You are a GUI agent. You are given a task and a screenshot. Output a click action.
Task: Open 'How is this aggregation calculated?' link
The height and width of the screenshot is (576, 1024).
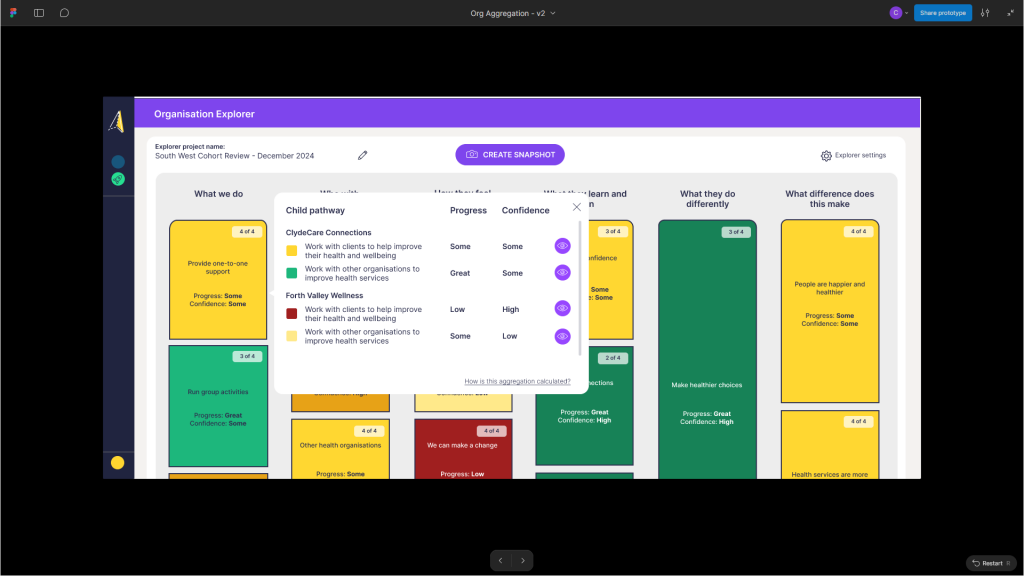point(517,381)
